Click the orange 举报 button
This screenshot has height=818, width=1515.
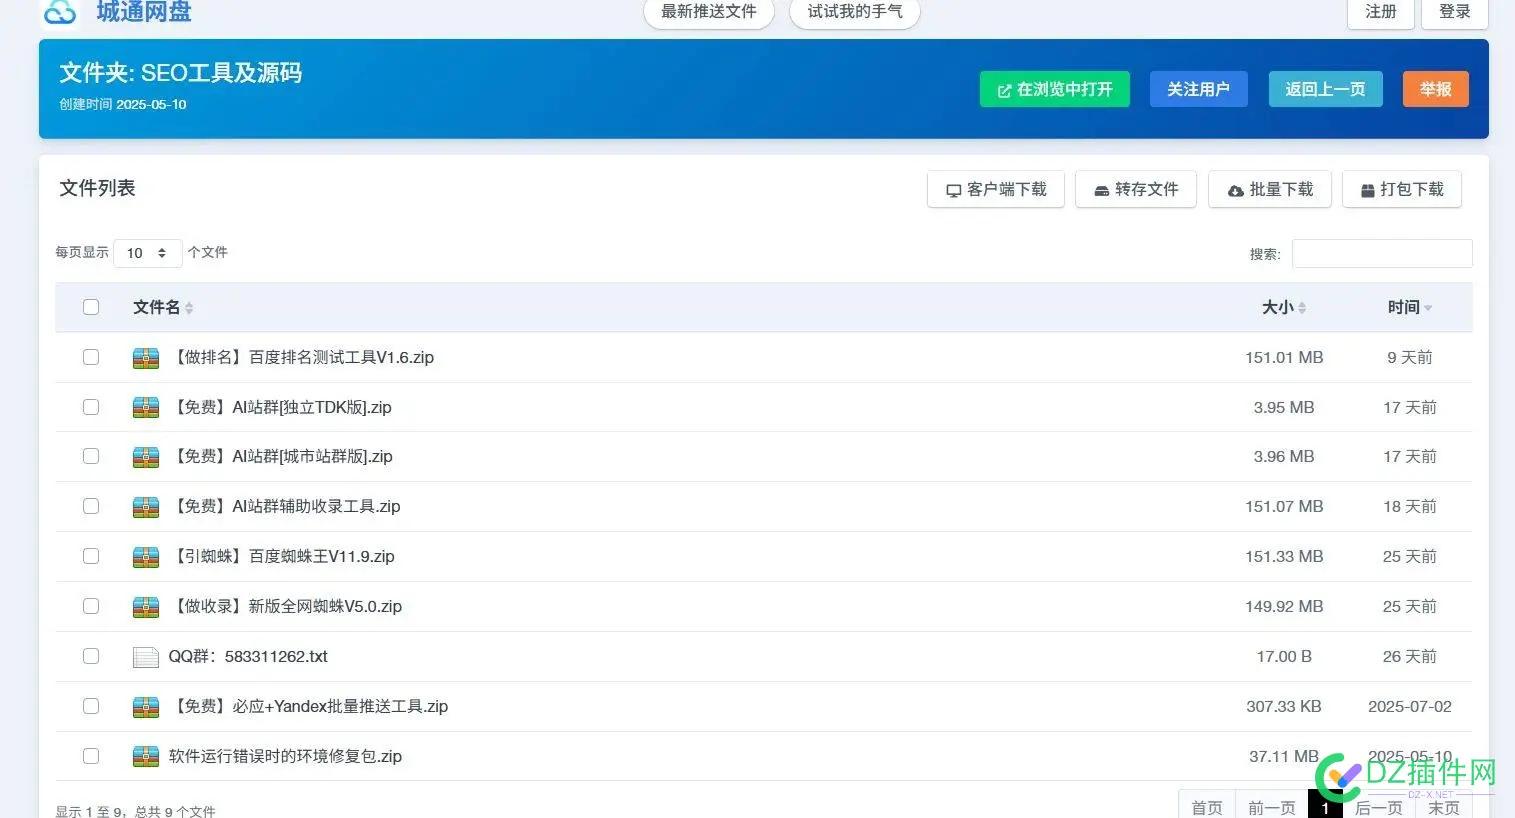1436,89
